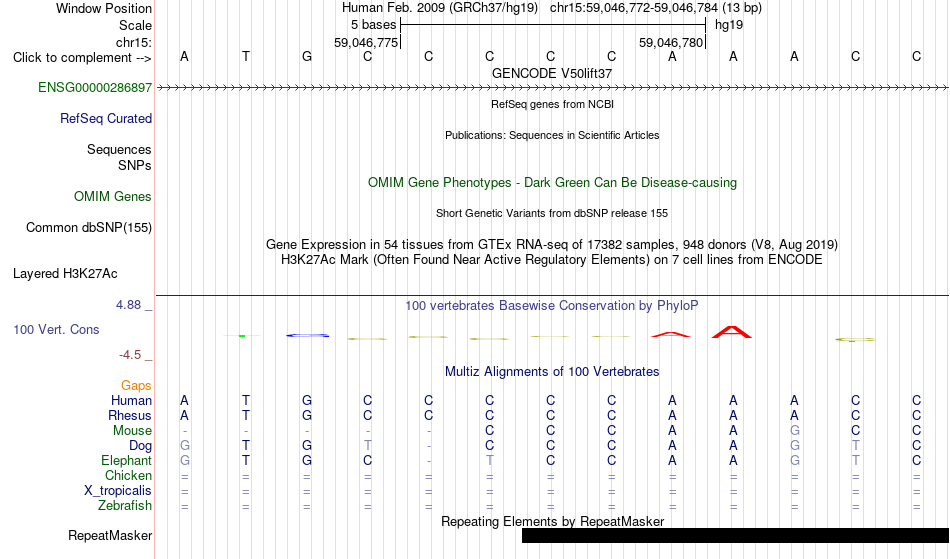950x559 pixels.
Task: Click the Common dbSNP(155) track label
Action: (89, 228)
